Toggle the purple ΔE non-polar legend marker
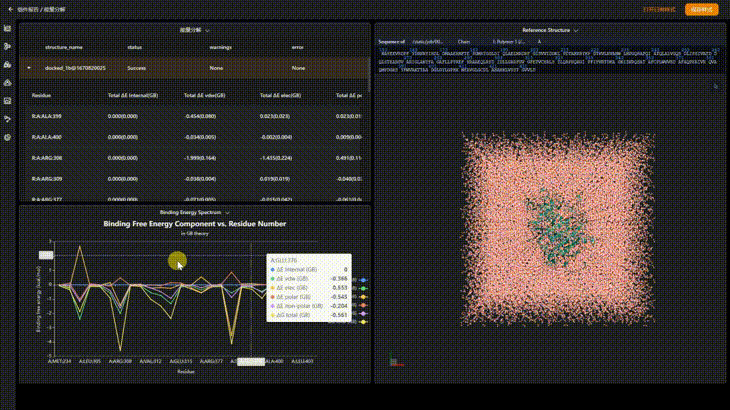 pos(364,314)
